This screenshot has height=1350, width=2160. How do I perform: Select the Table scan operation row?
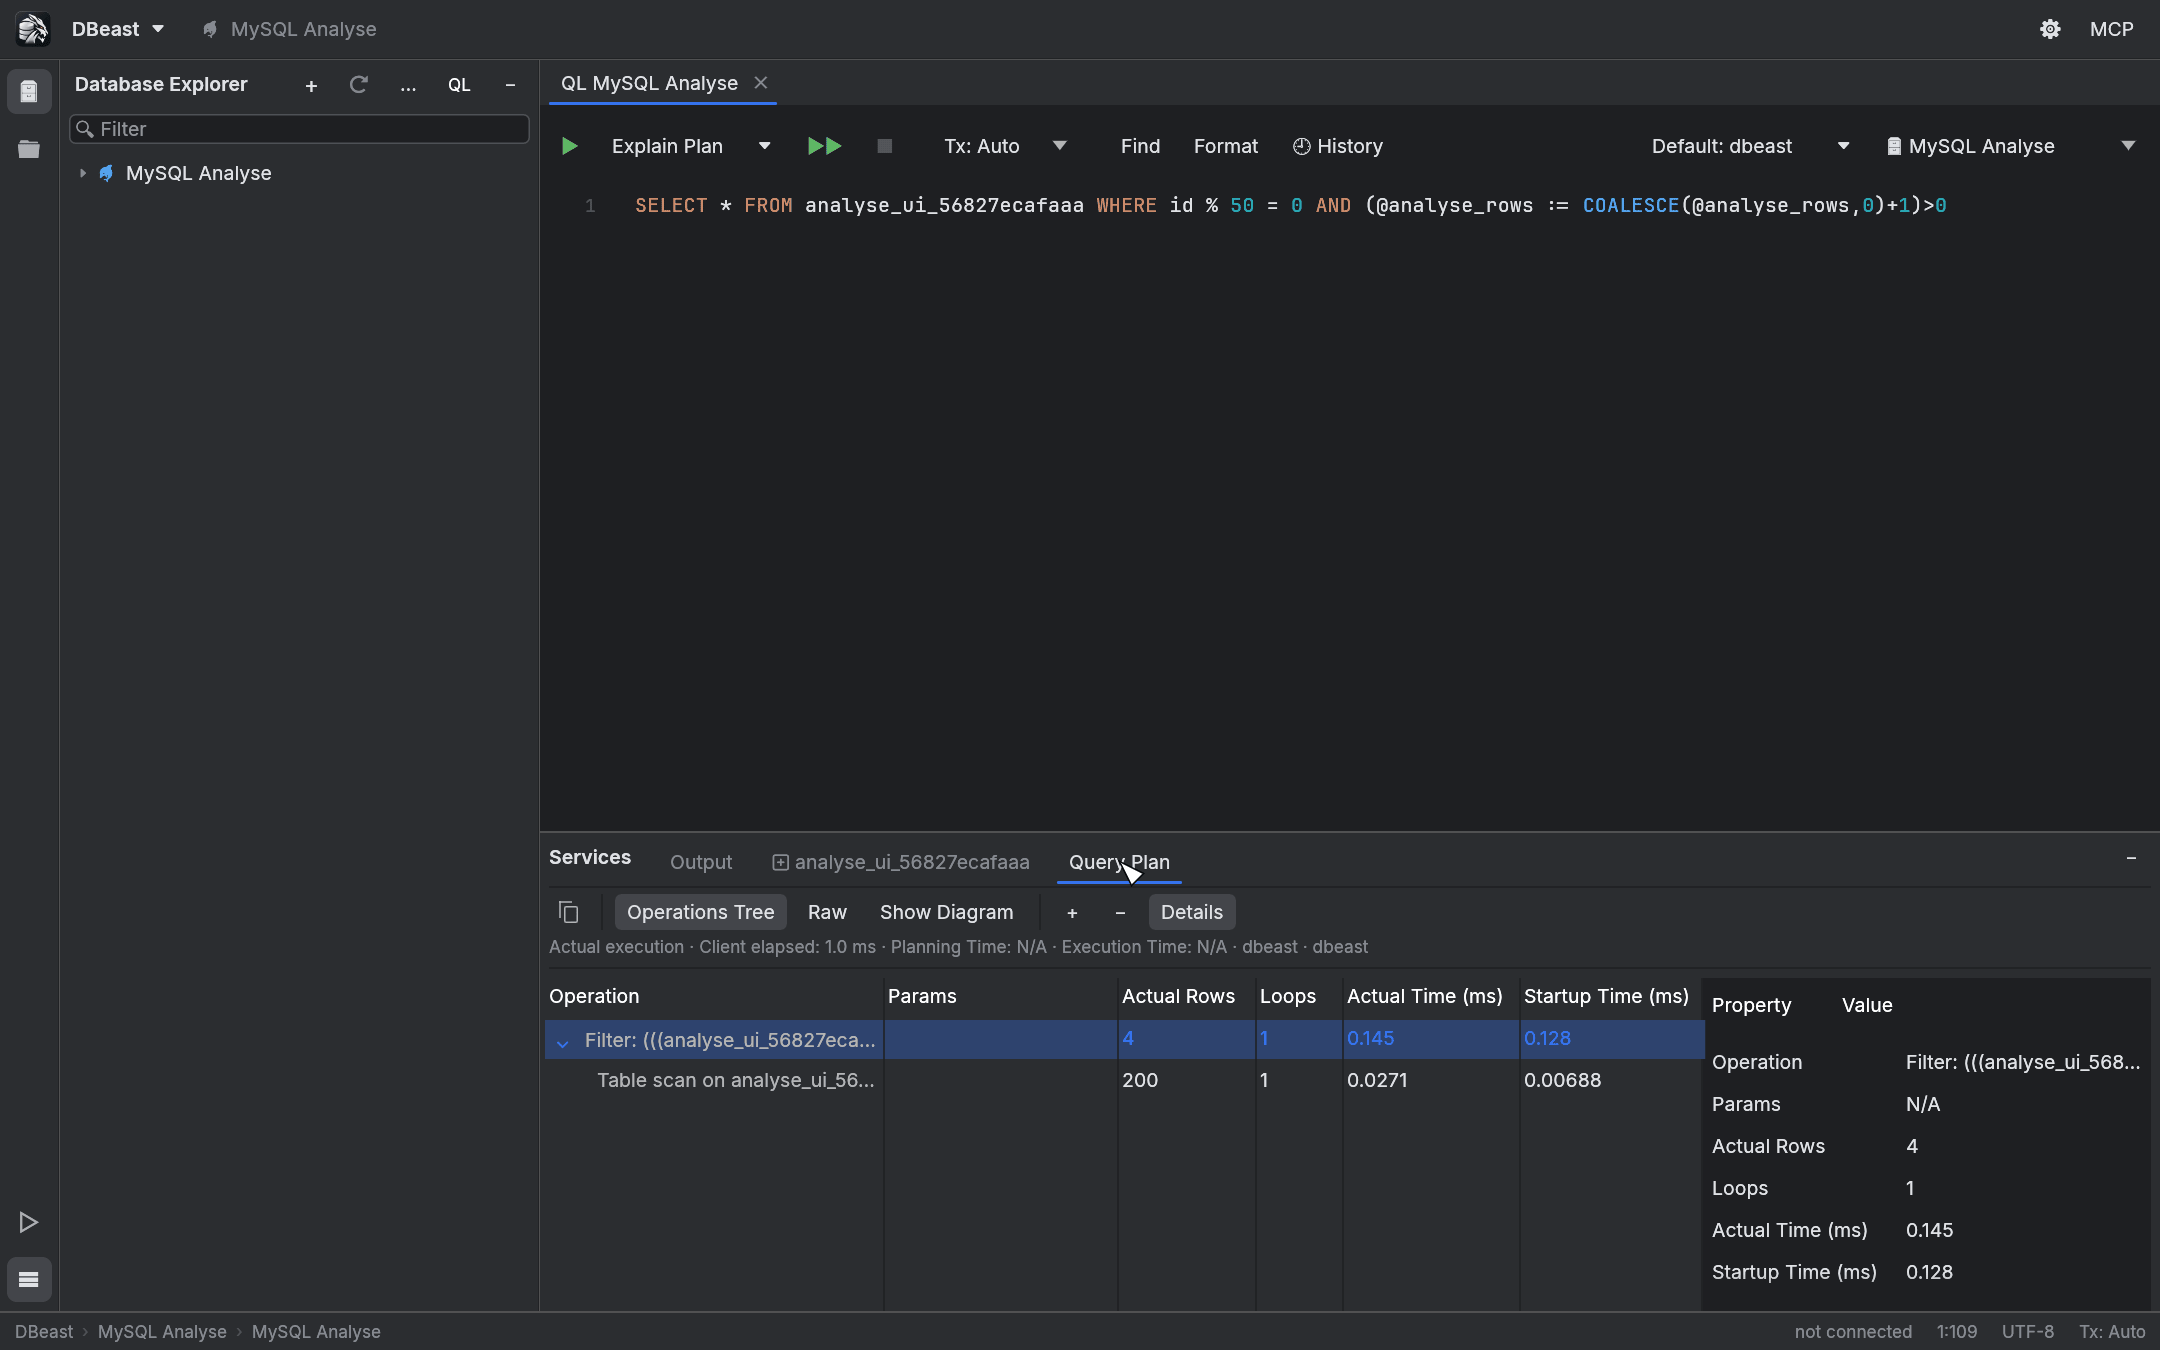coord(1124,1080)
